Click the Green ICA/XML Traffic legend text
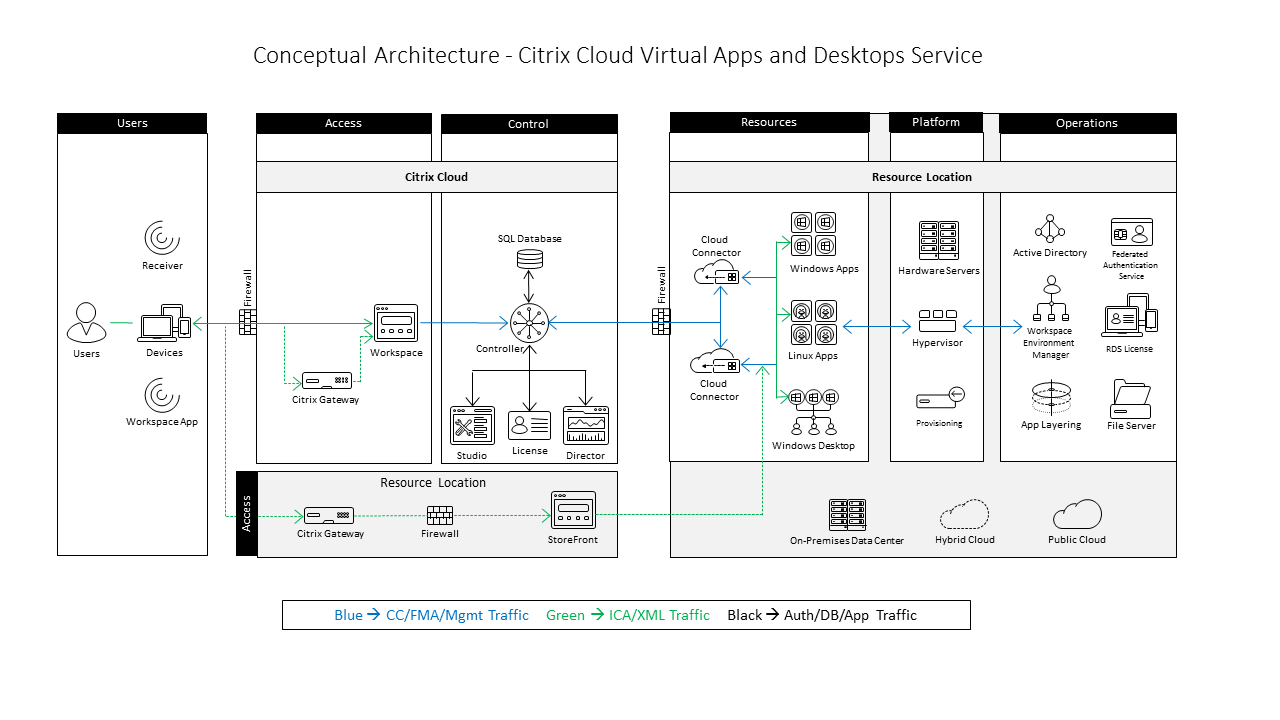 pos(628,615)
